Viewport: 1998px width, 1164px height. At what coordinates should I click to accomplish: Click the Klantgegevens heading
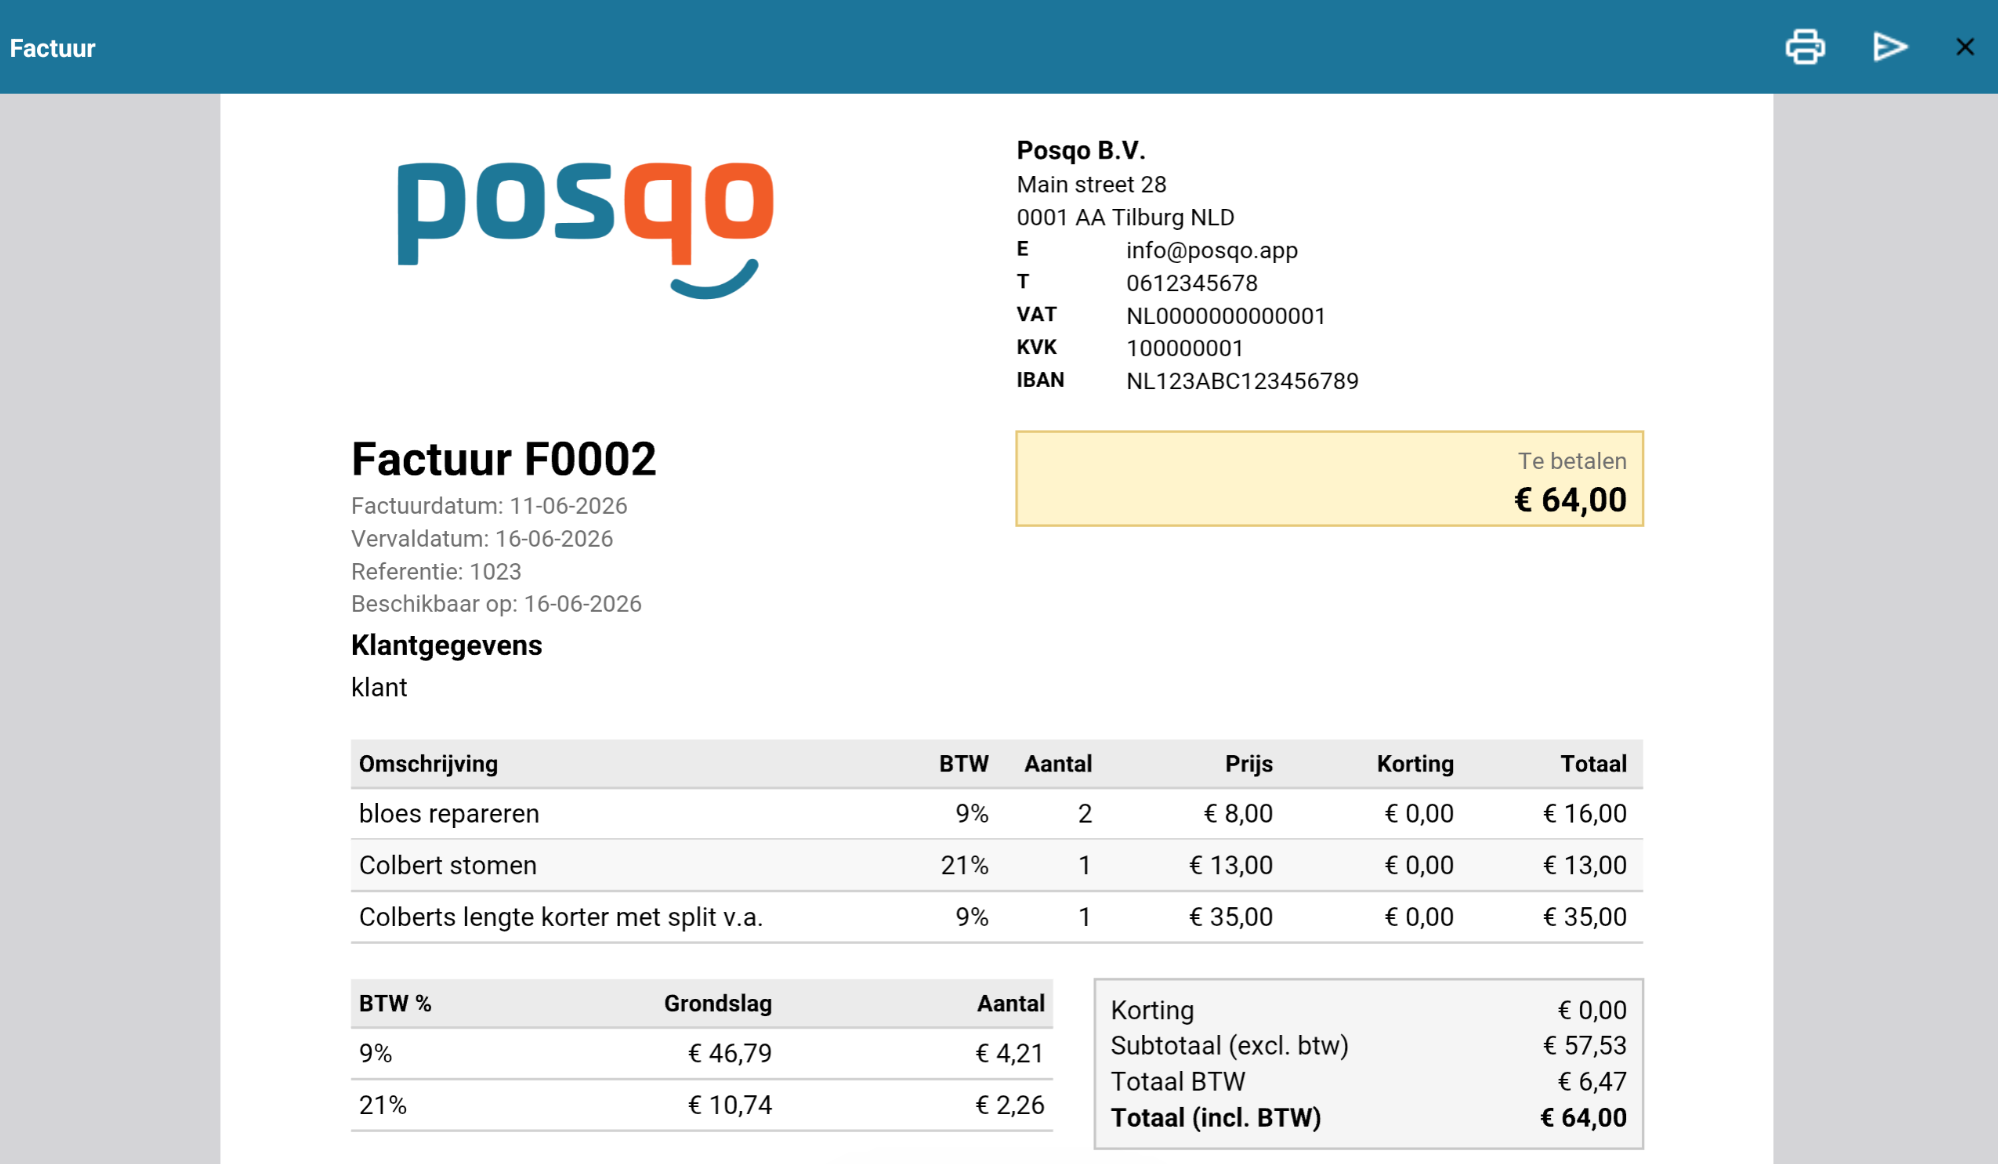[446, 646]
